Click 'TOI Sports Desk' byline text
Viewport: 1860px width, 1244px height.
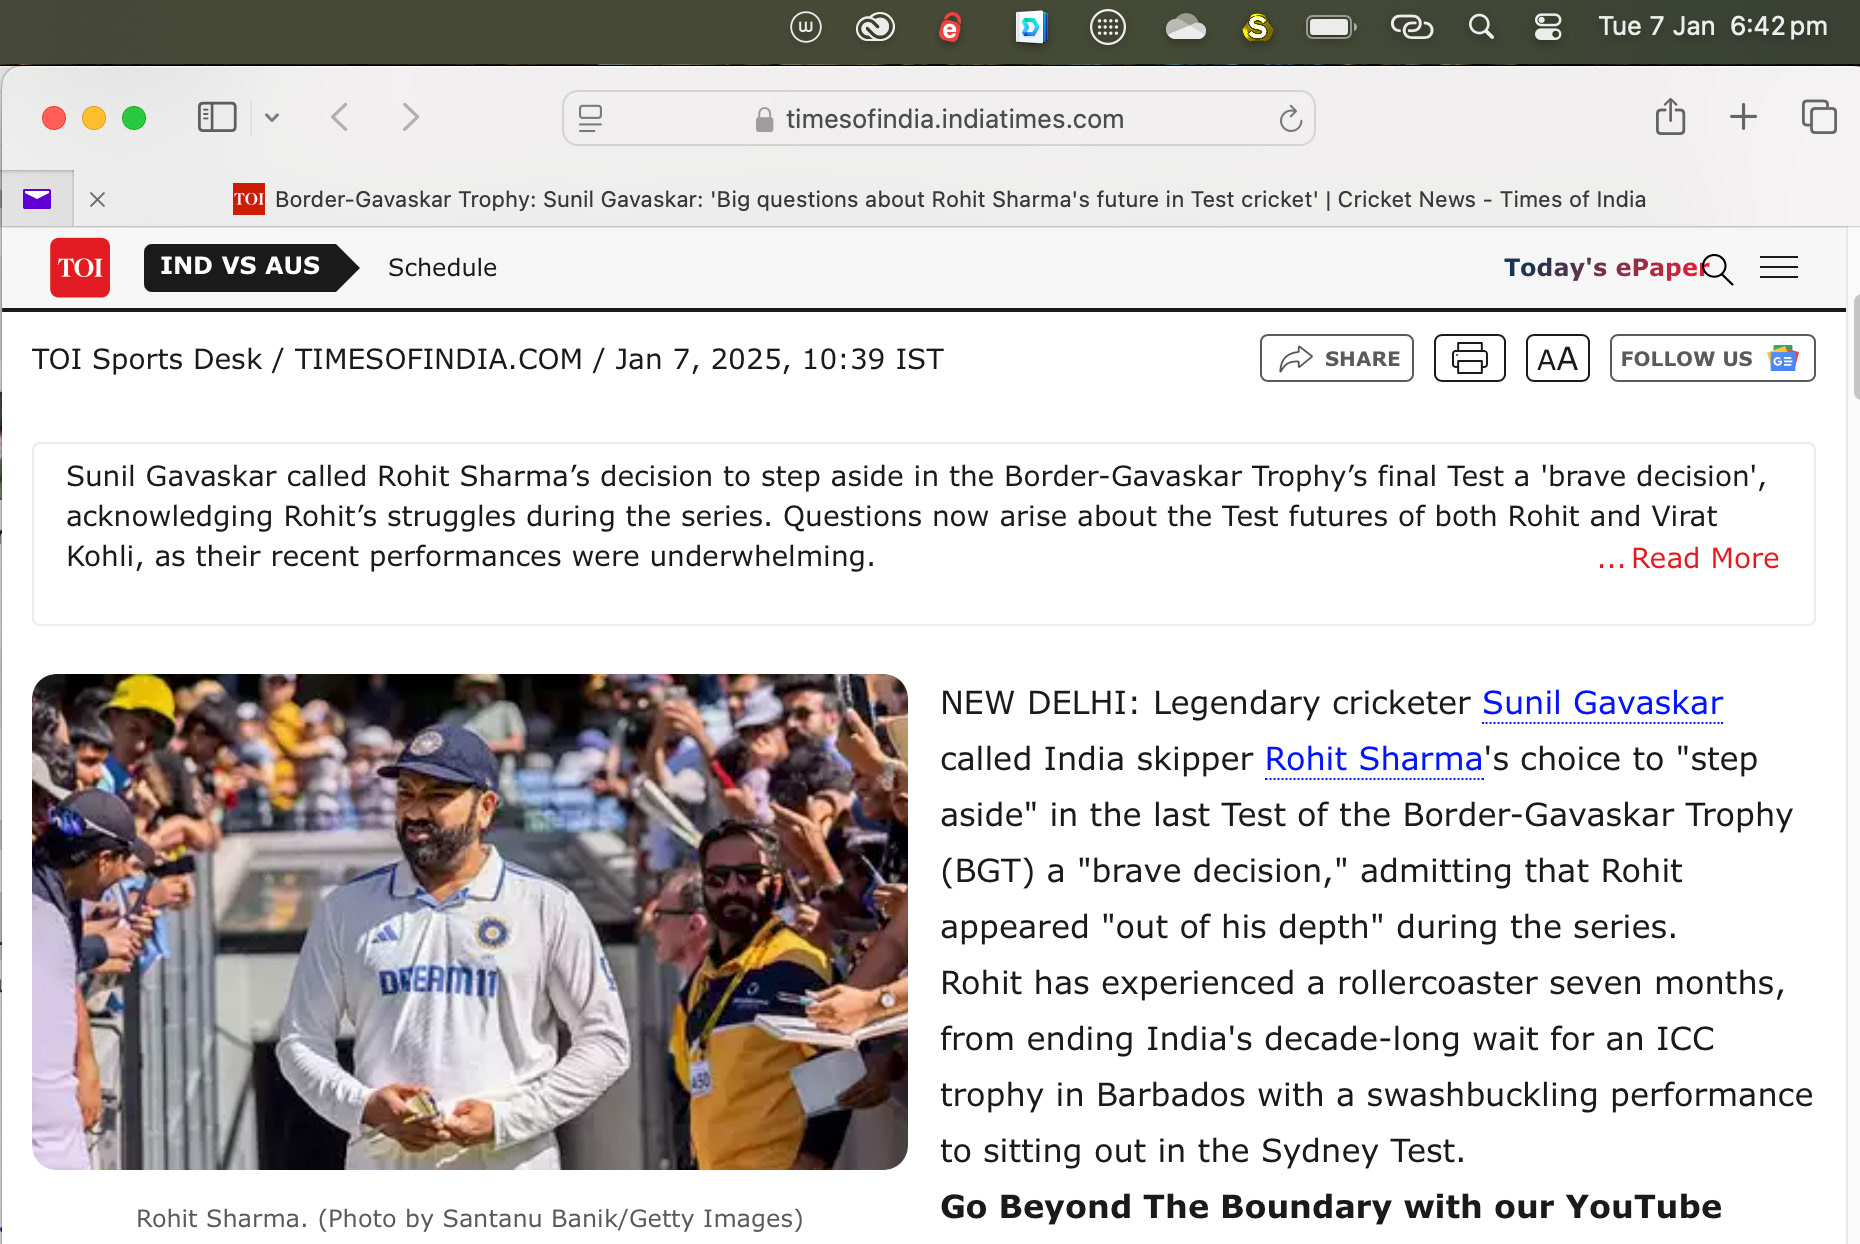tap(147, 359)
